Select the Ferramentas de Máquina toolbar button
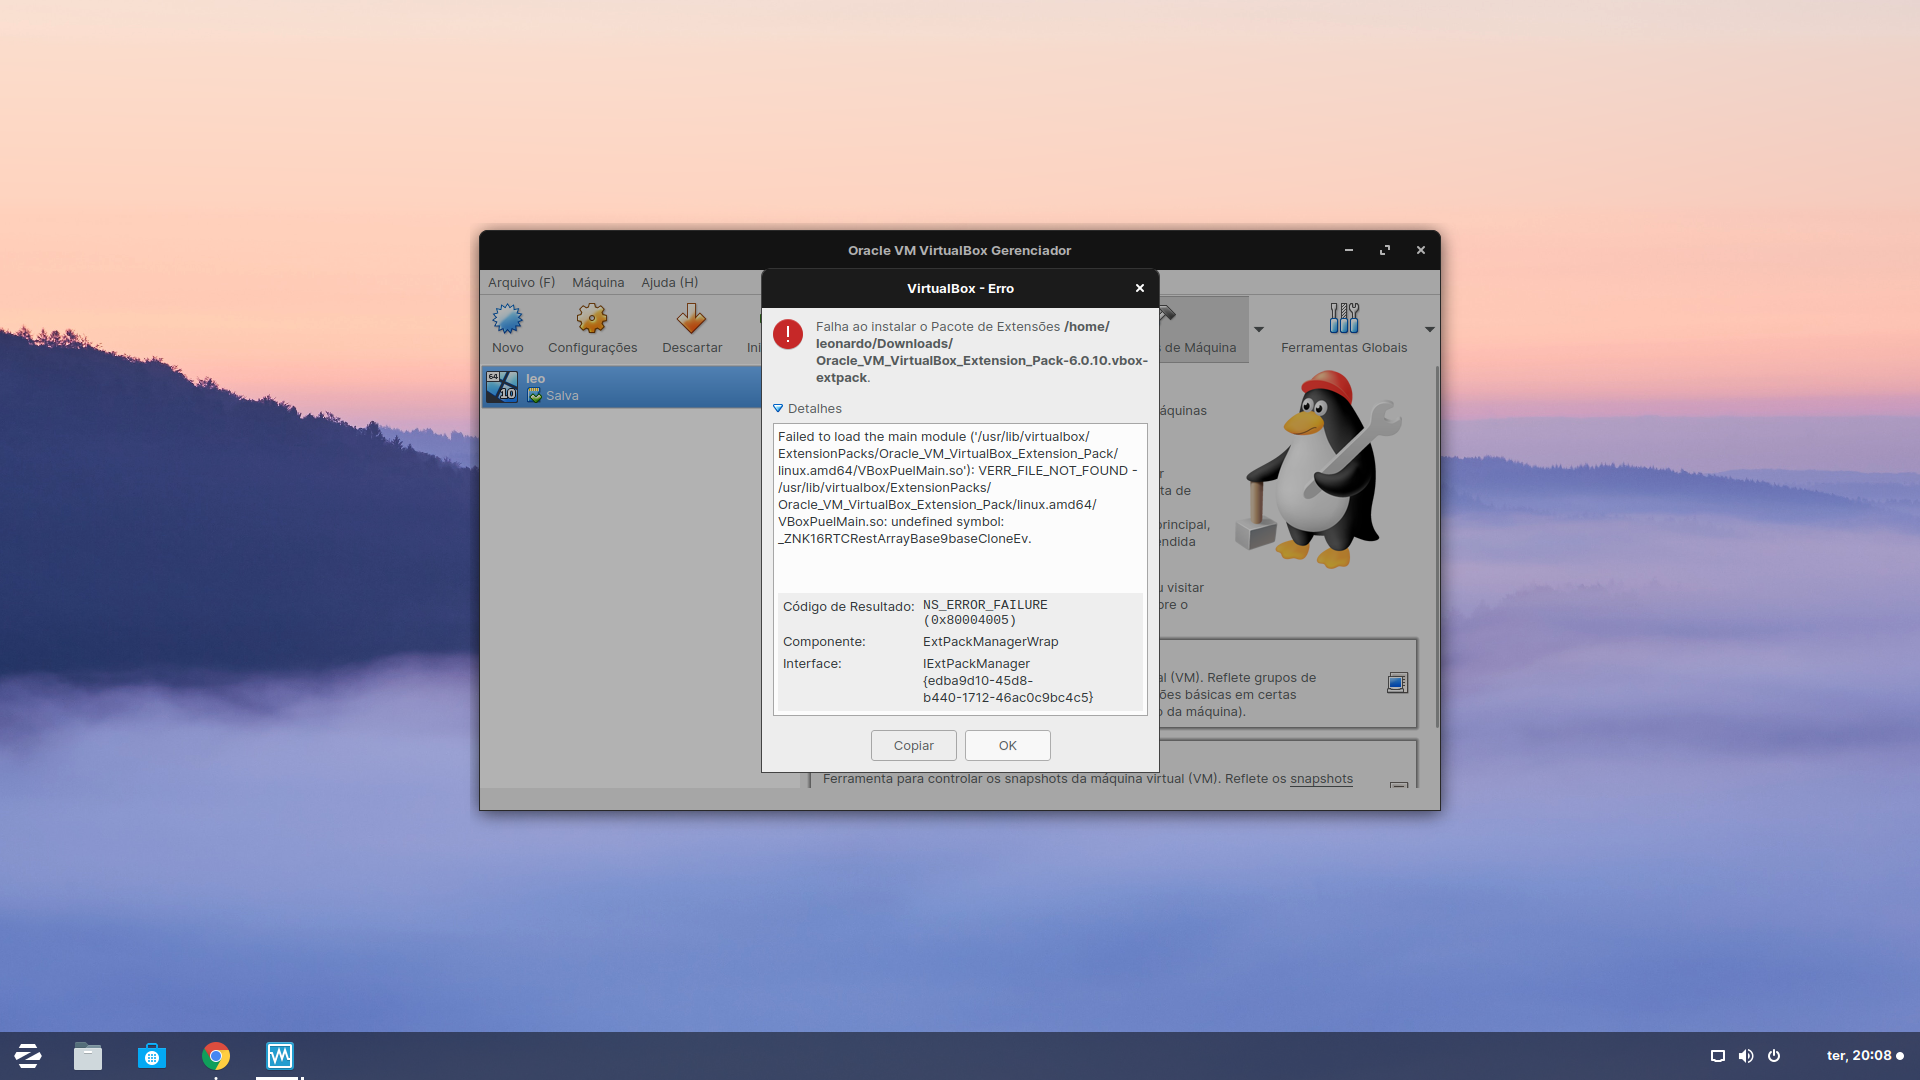This screenshot has width=1920, height=1080. (1203, 329)
